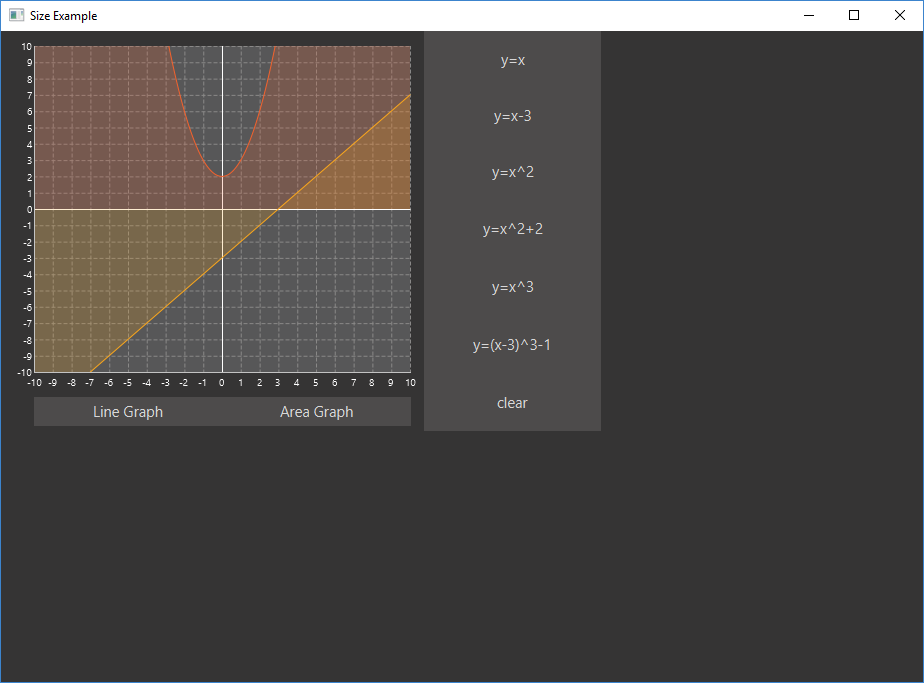The image size is (924, 683).
Task: Select the y=x-3 equation button
Action: click(x=512, y=116)
